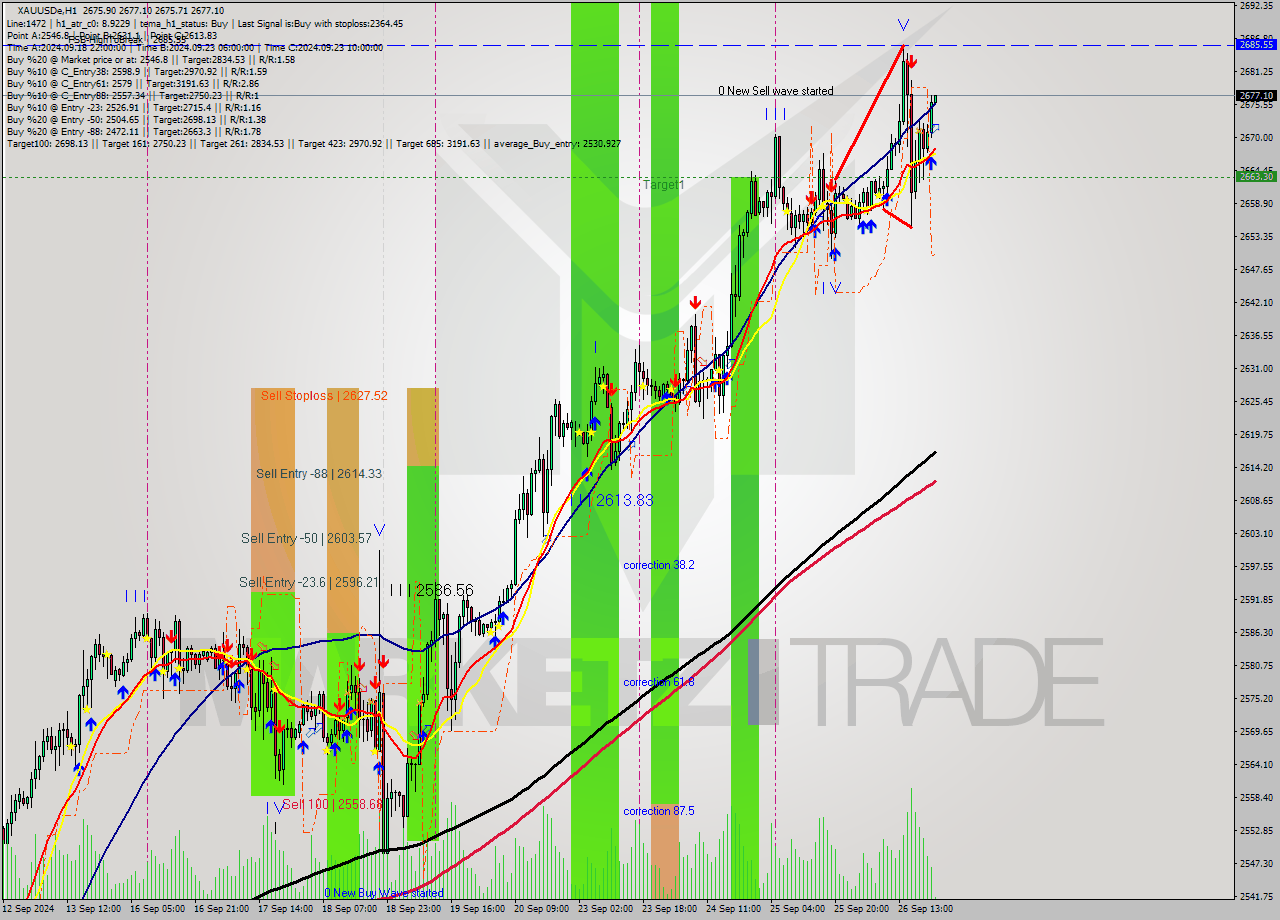Viewport: 1280px width, 920px height.
Task: Click the '20 Sep 09:00' time axis label
Action: pos(541,909)
